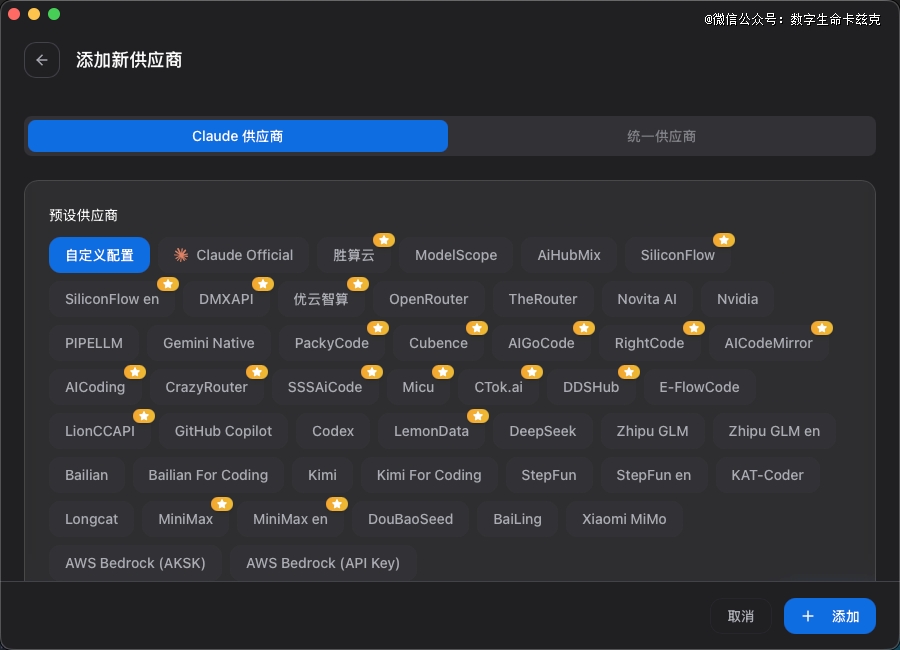The height and width of the screenshot is (650, 900).
Task: Click the star badge on DDSHub
Action: [x=628, y=372]
